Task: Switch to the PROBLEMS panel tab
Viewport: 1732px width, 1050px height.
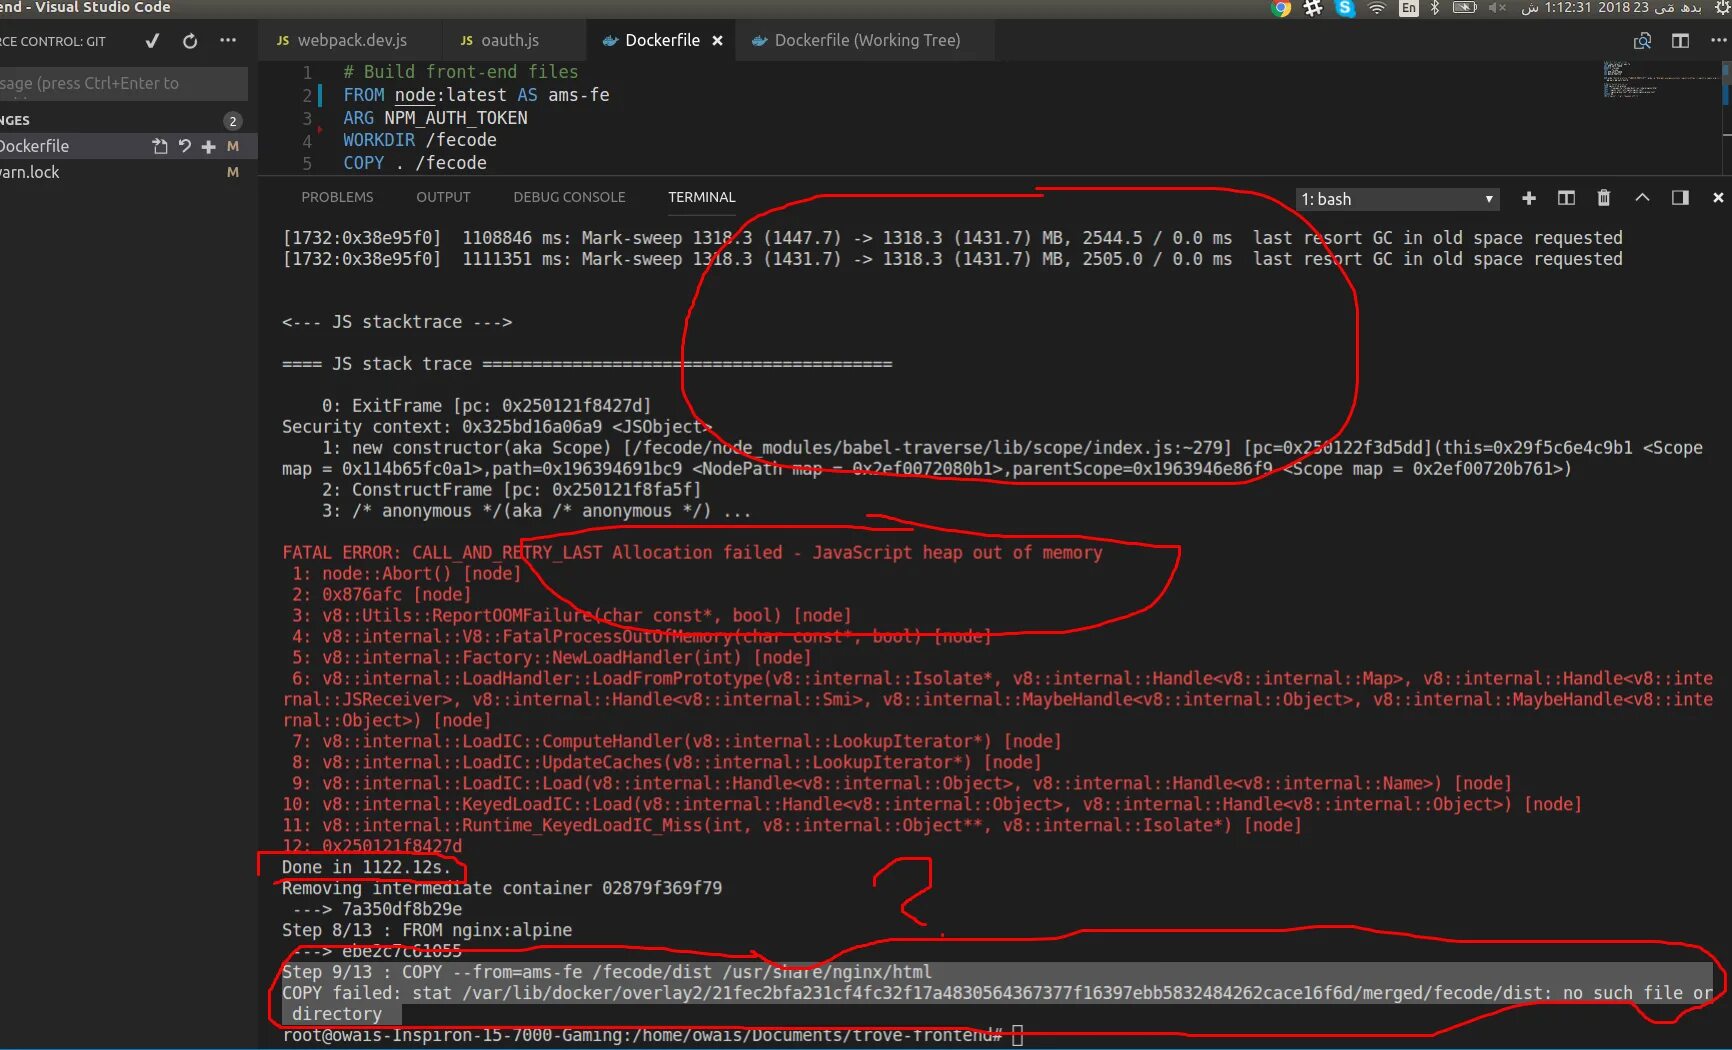Action: point(337,197)
